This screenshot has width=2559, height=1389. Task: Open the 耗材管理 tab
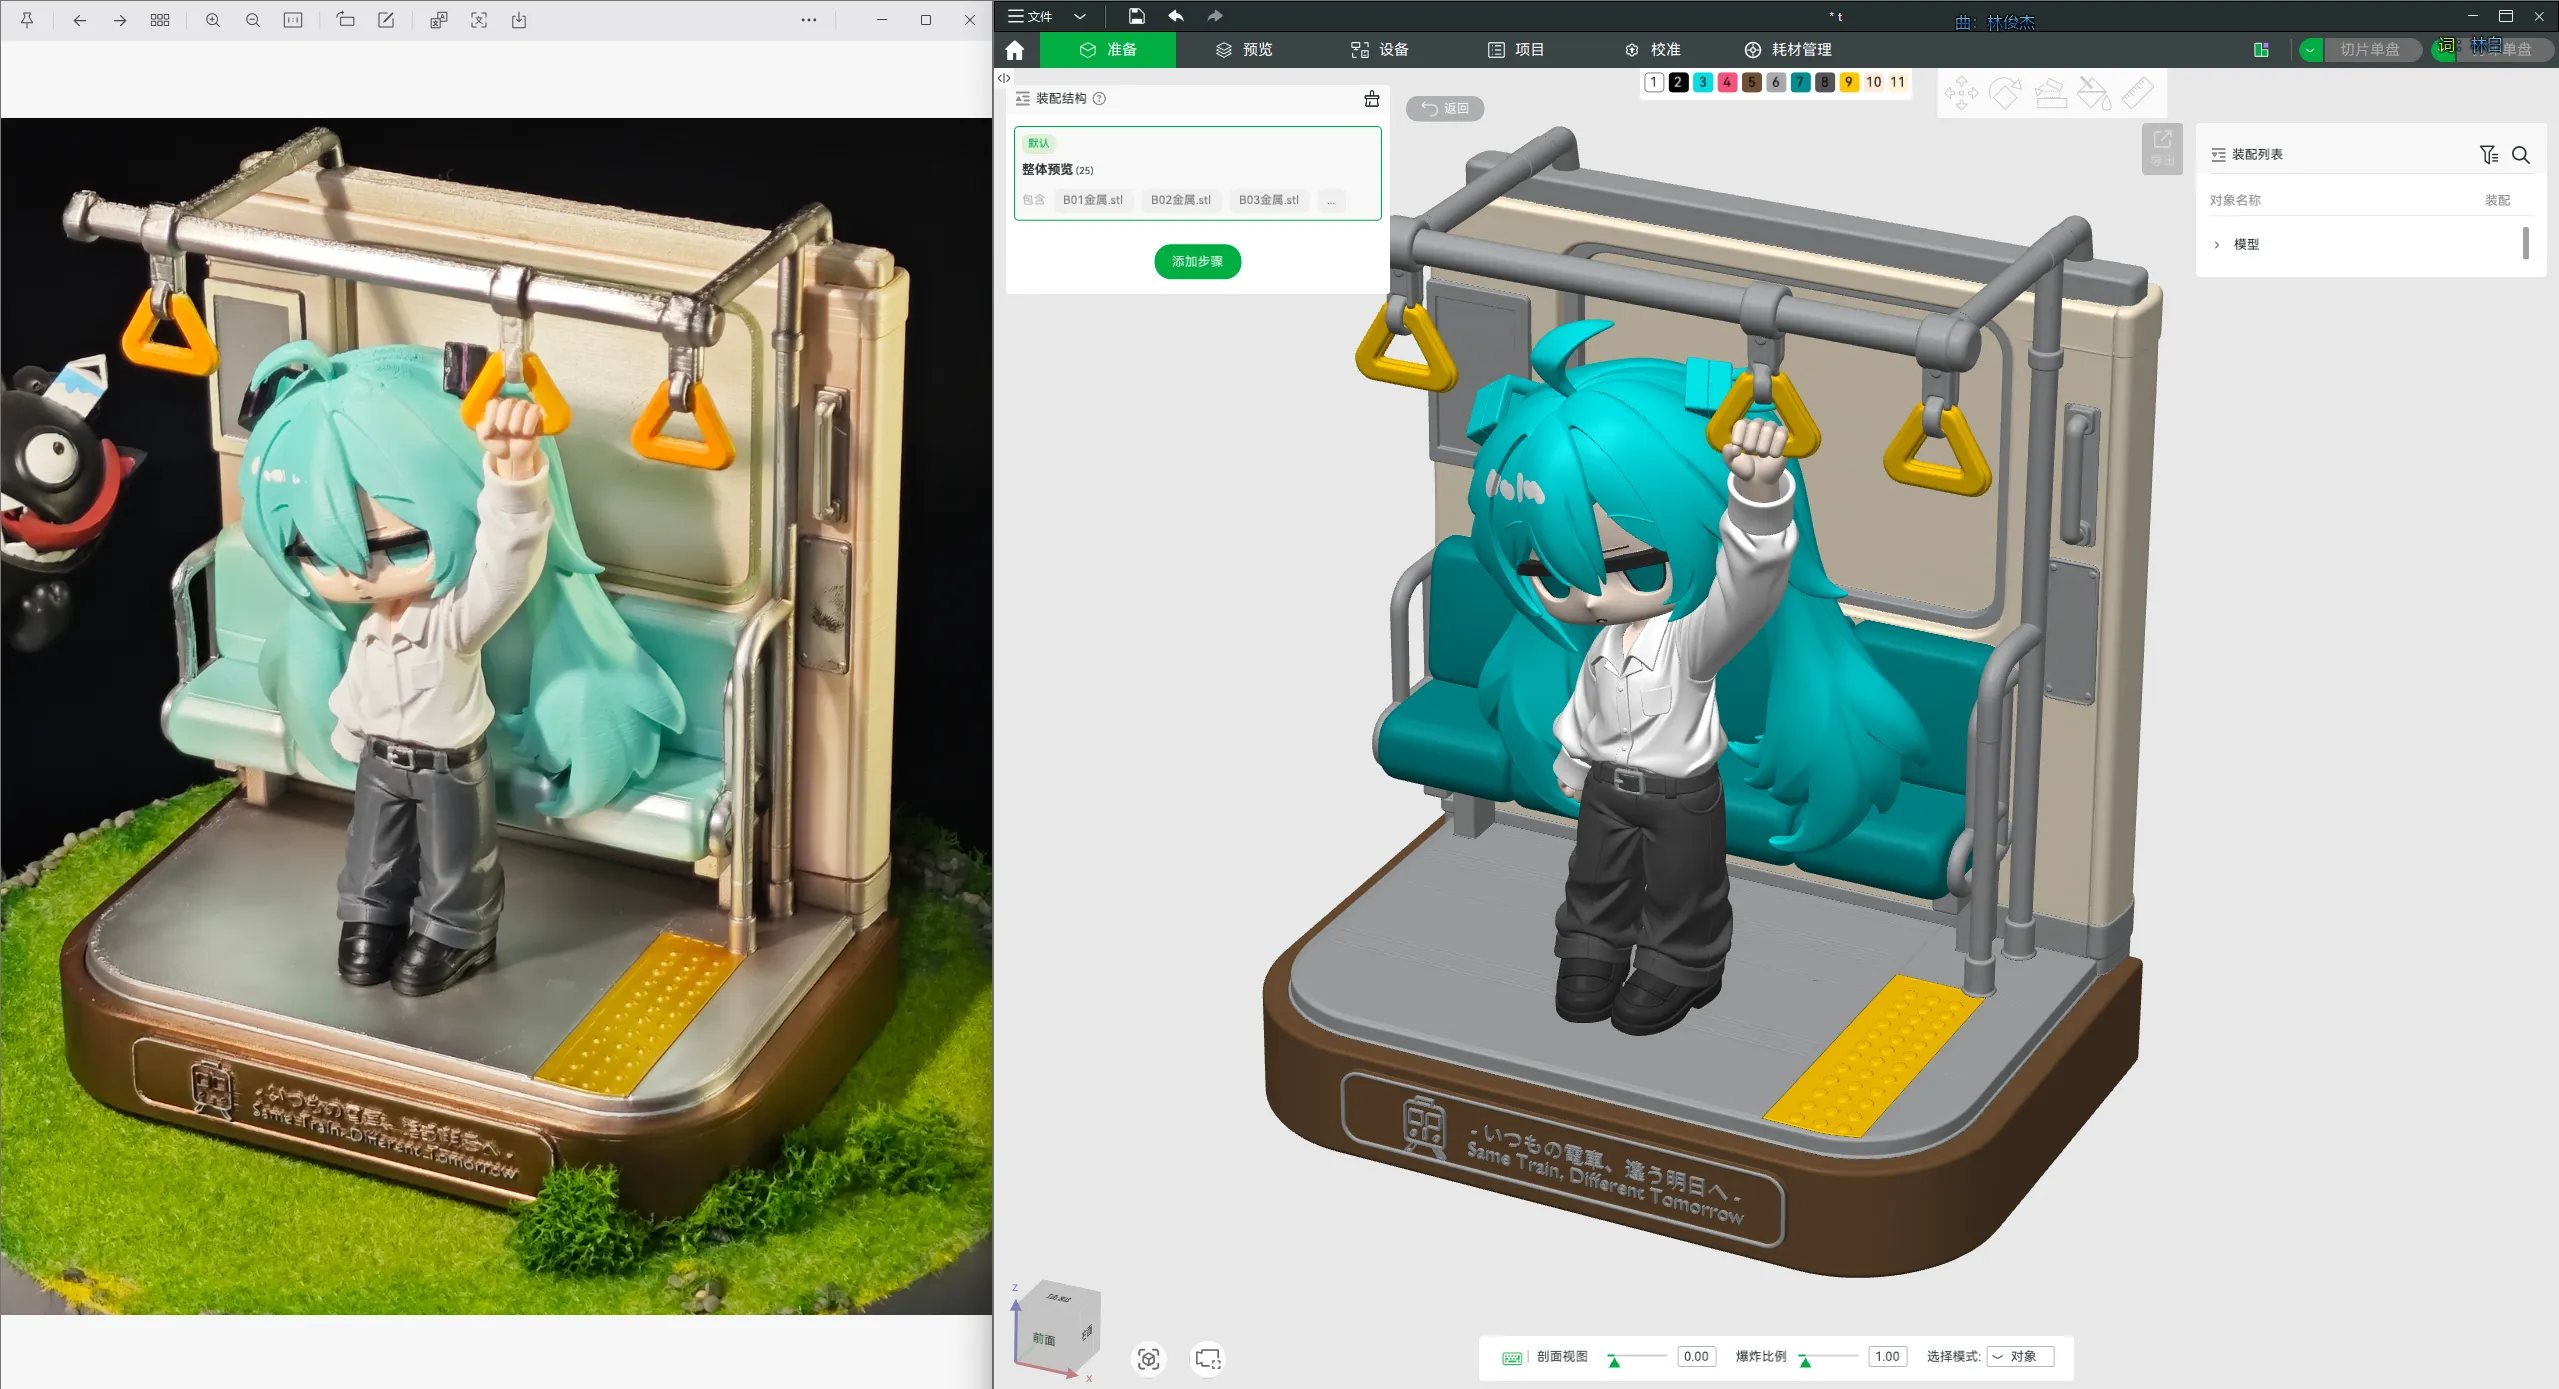(1788, 50)
